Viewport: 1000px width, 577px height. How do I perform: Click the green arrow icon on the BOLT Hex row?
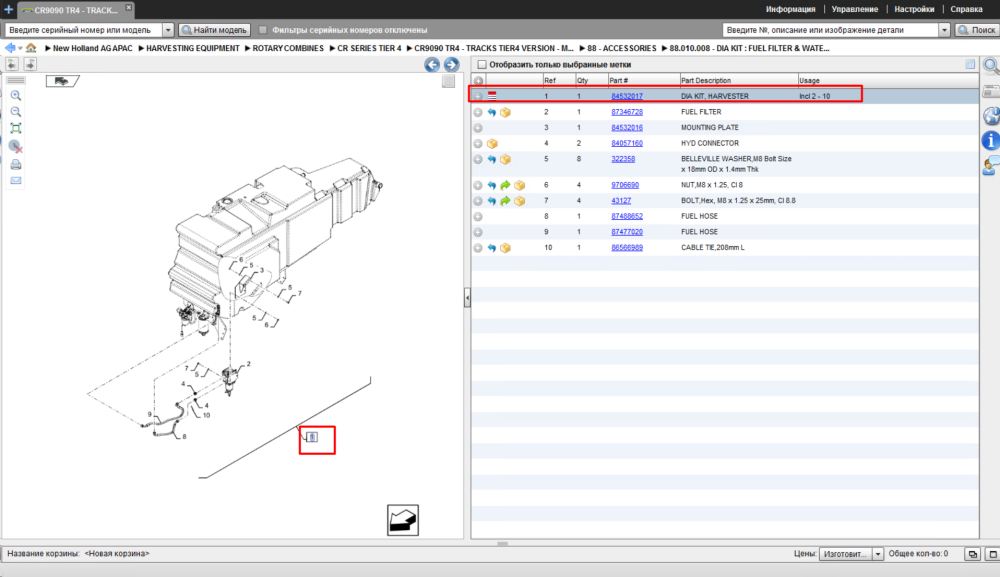click(505, 201)
